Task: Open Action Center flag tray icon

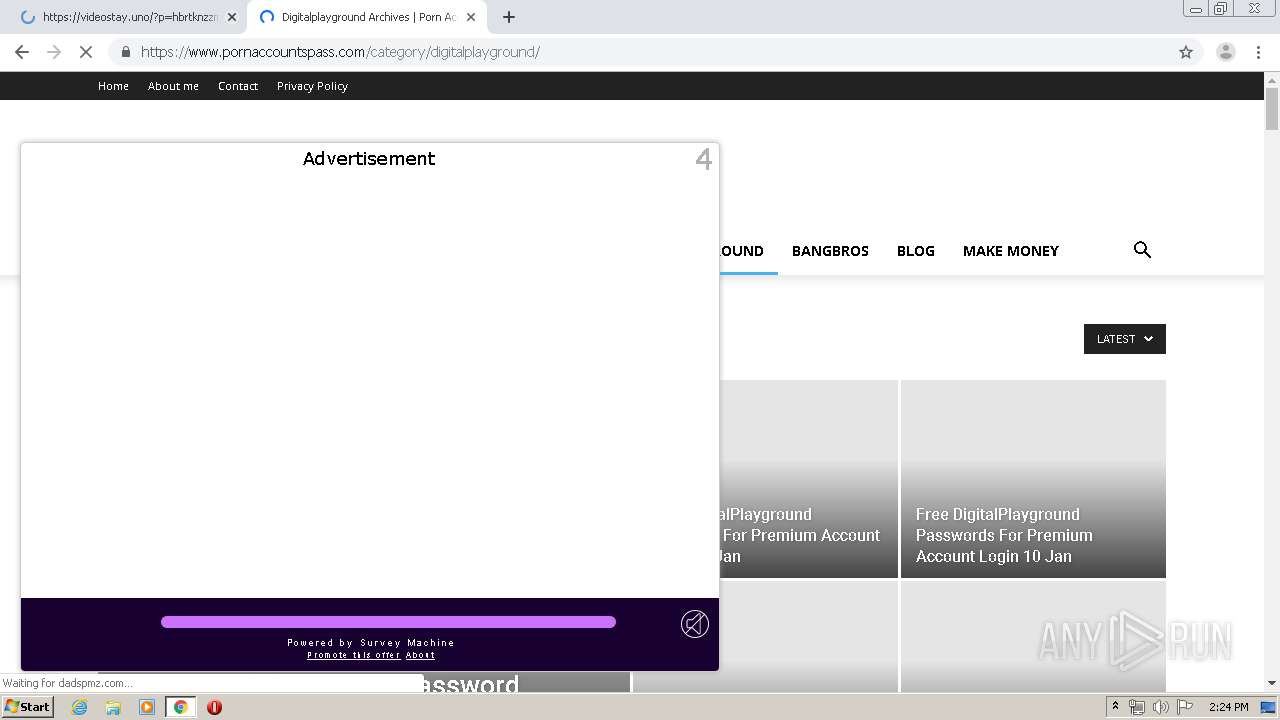Action: point(1185,707)
